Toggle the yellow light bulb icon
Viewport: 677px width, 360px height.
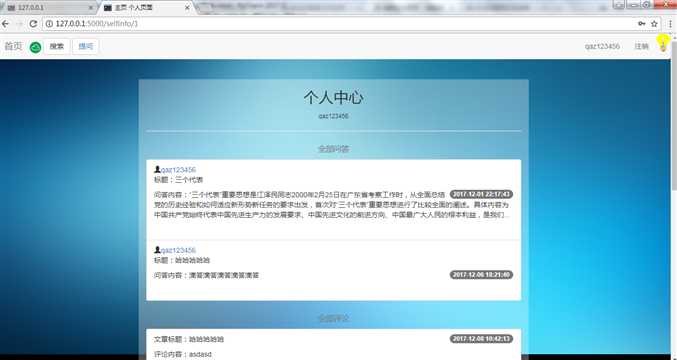click(x=663, y=44)
